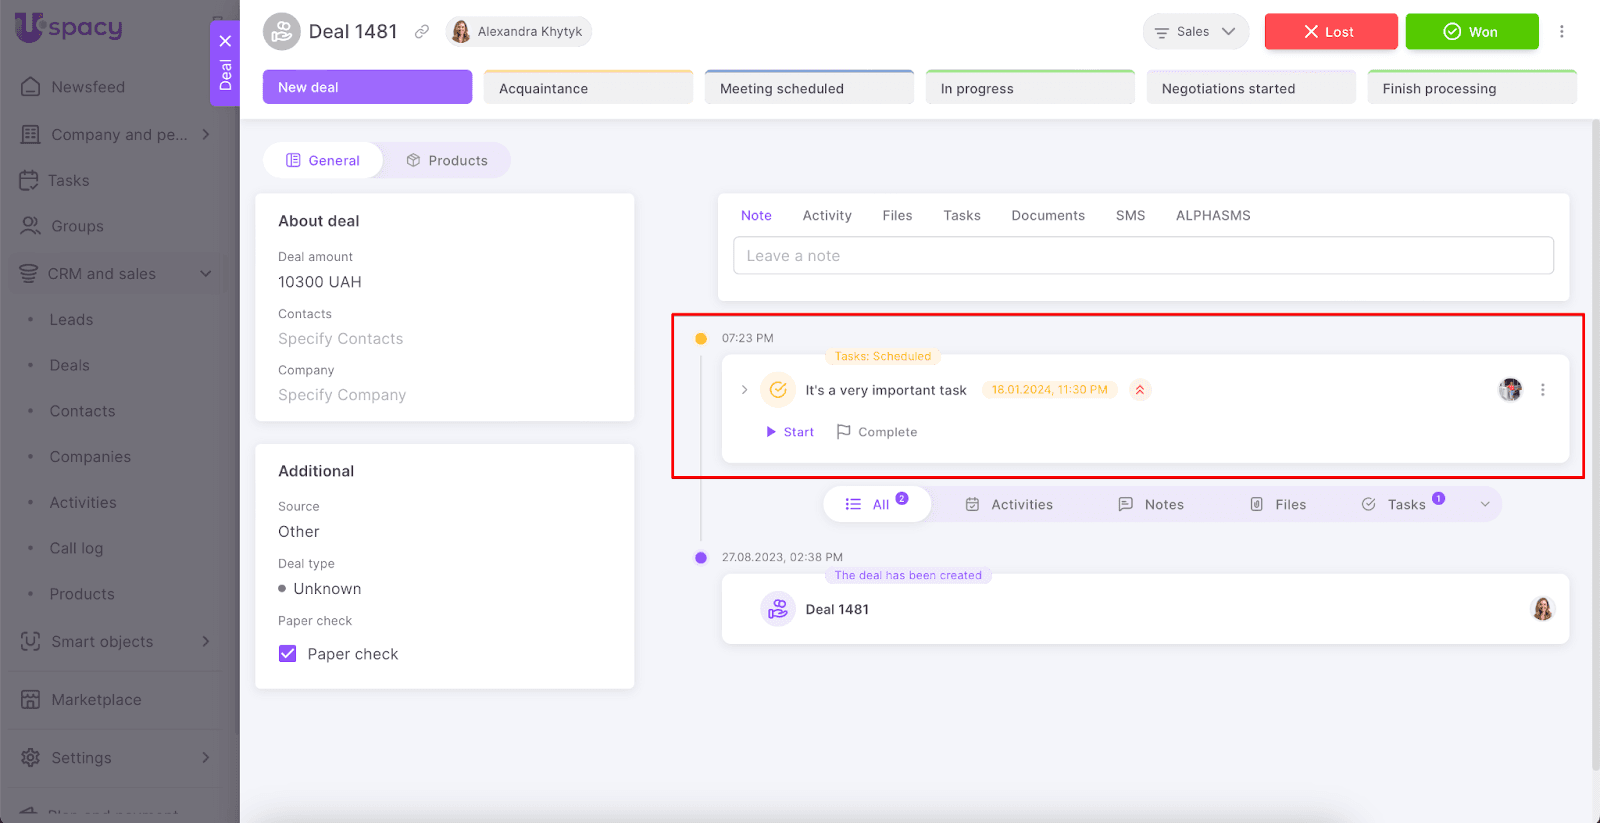Click the copy deal link icon
This screenshot has width=1600, height=823.
click(422, 32)
